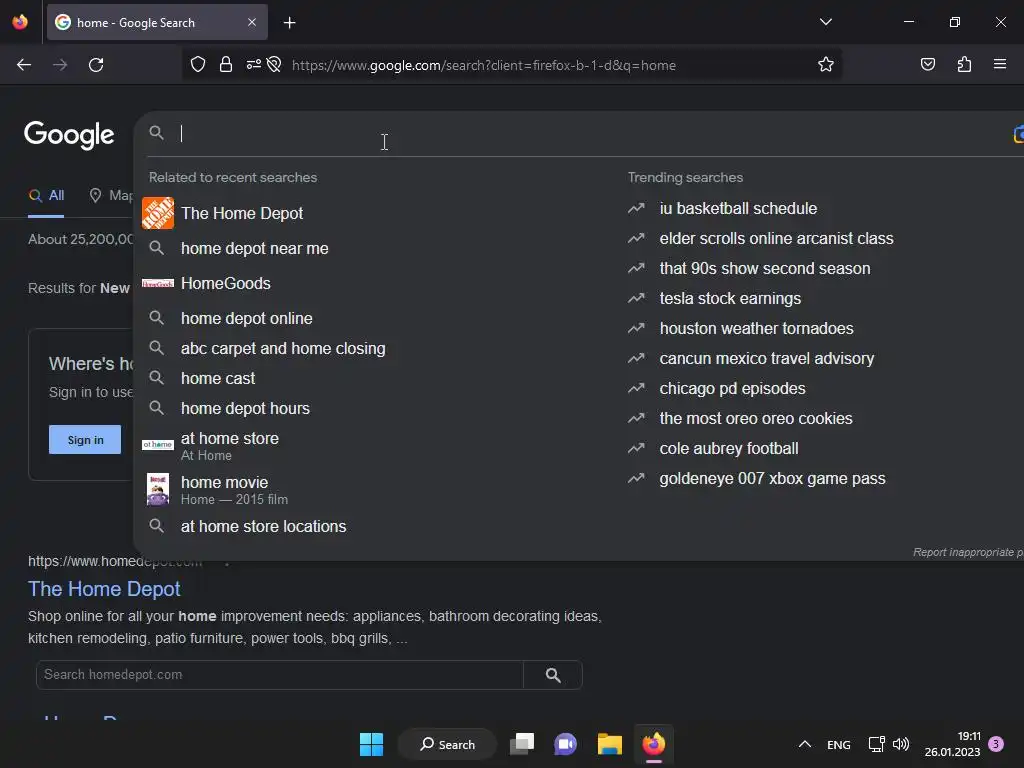Open the Windows Start menu
Viewport: 1024px width, 768px height.
click(371, 744)
